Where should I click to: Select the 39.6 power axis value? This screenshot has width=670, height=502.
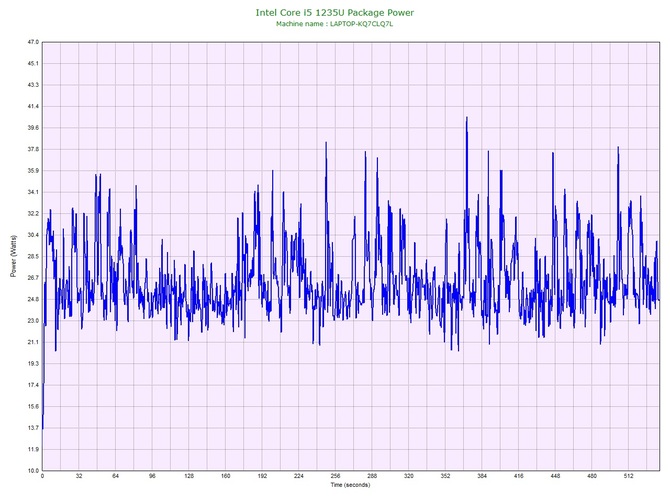pyautogui.click(x=33, y=128)
